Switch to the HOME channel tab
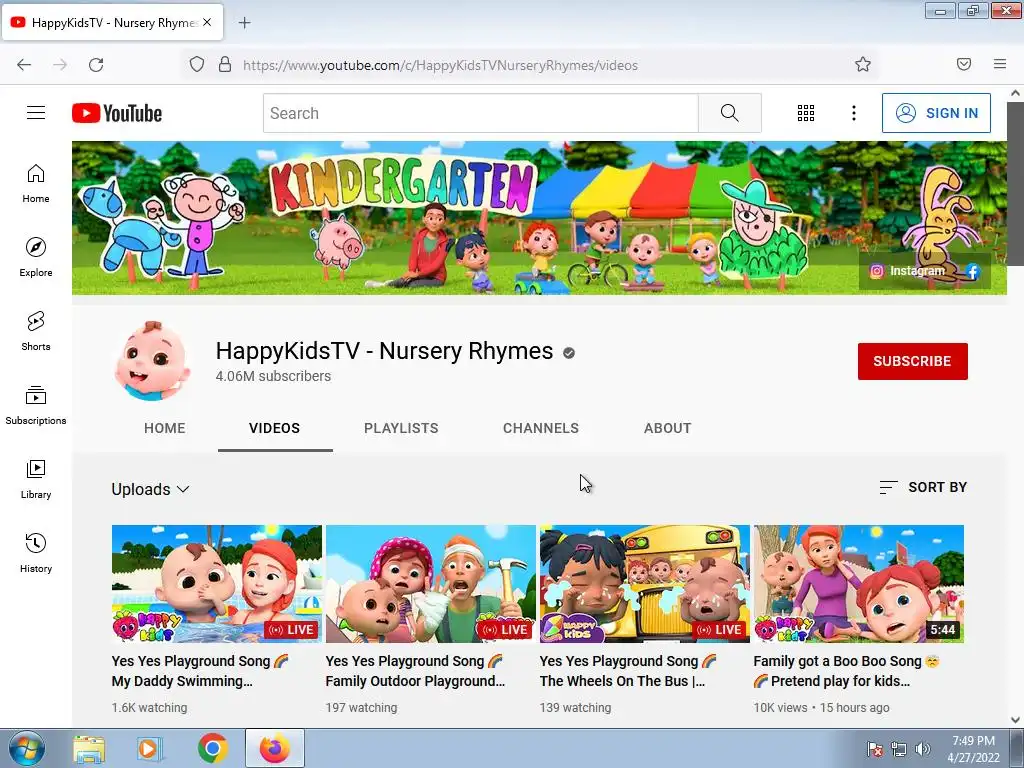The image size is (1024, 768). pyautogui.click(x=165, y=428)
